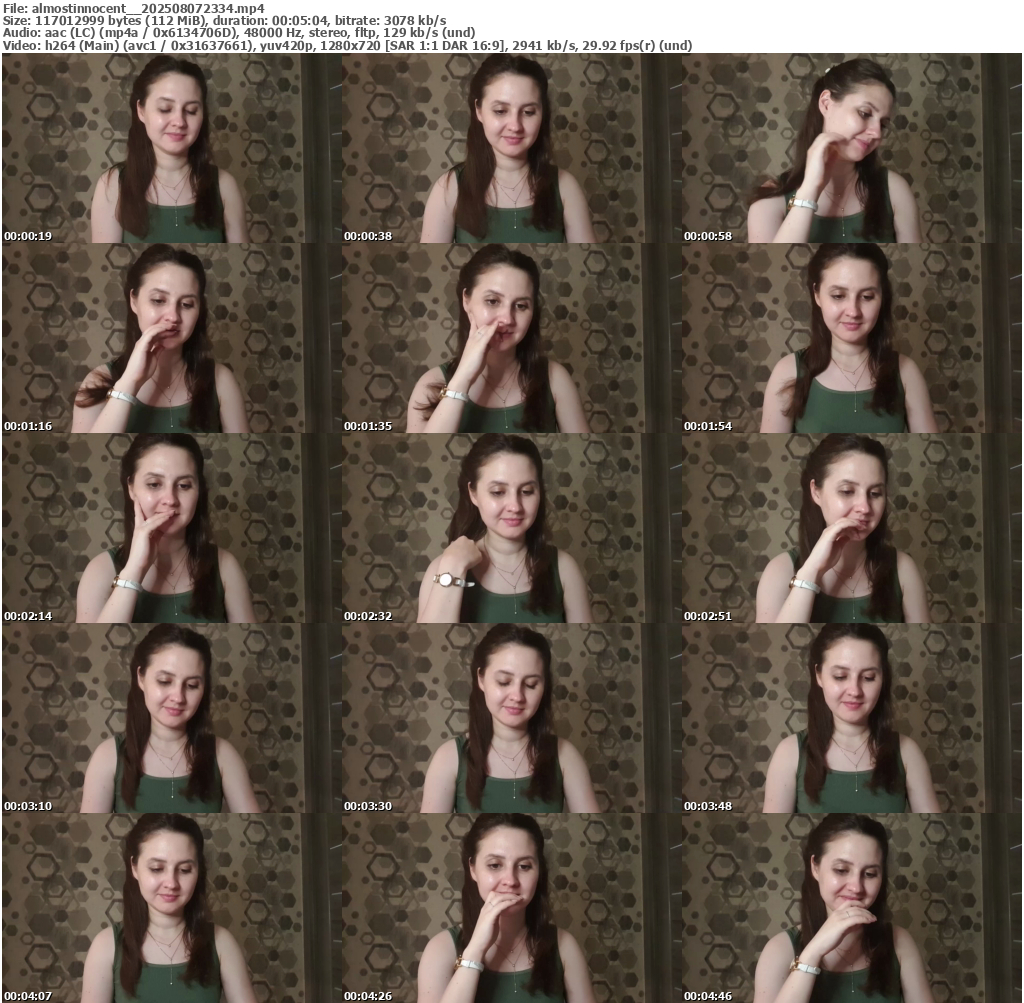
Task: Click the thumbnail labeled 00:01:54
Action: click(x=851, y=338)
